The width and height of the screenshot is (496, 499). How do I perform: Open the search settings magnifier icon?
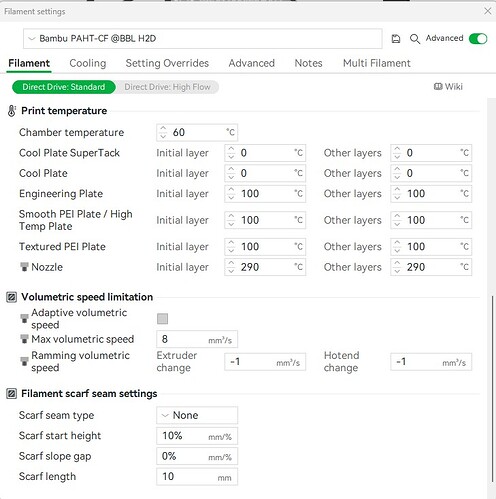pos(415,39)
